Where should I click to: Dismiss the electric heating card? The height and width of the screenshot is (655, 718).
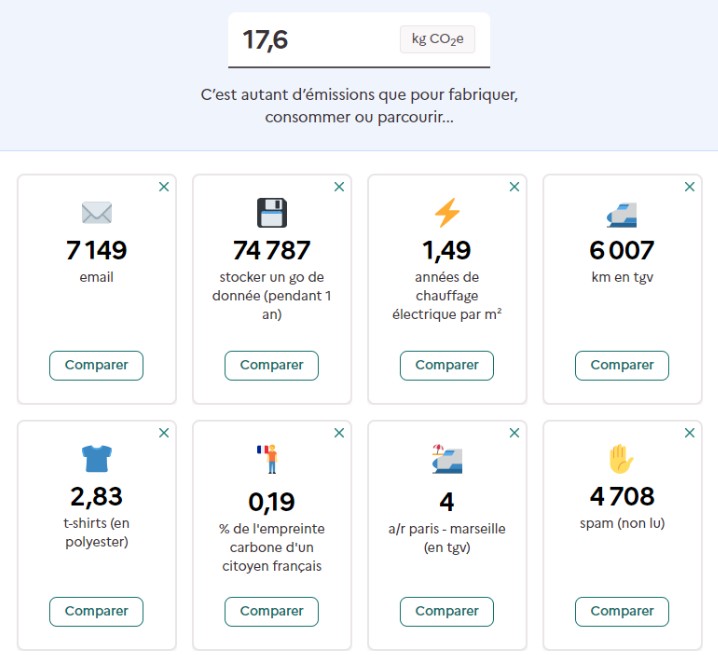(x=514, y=187)
